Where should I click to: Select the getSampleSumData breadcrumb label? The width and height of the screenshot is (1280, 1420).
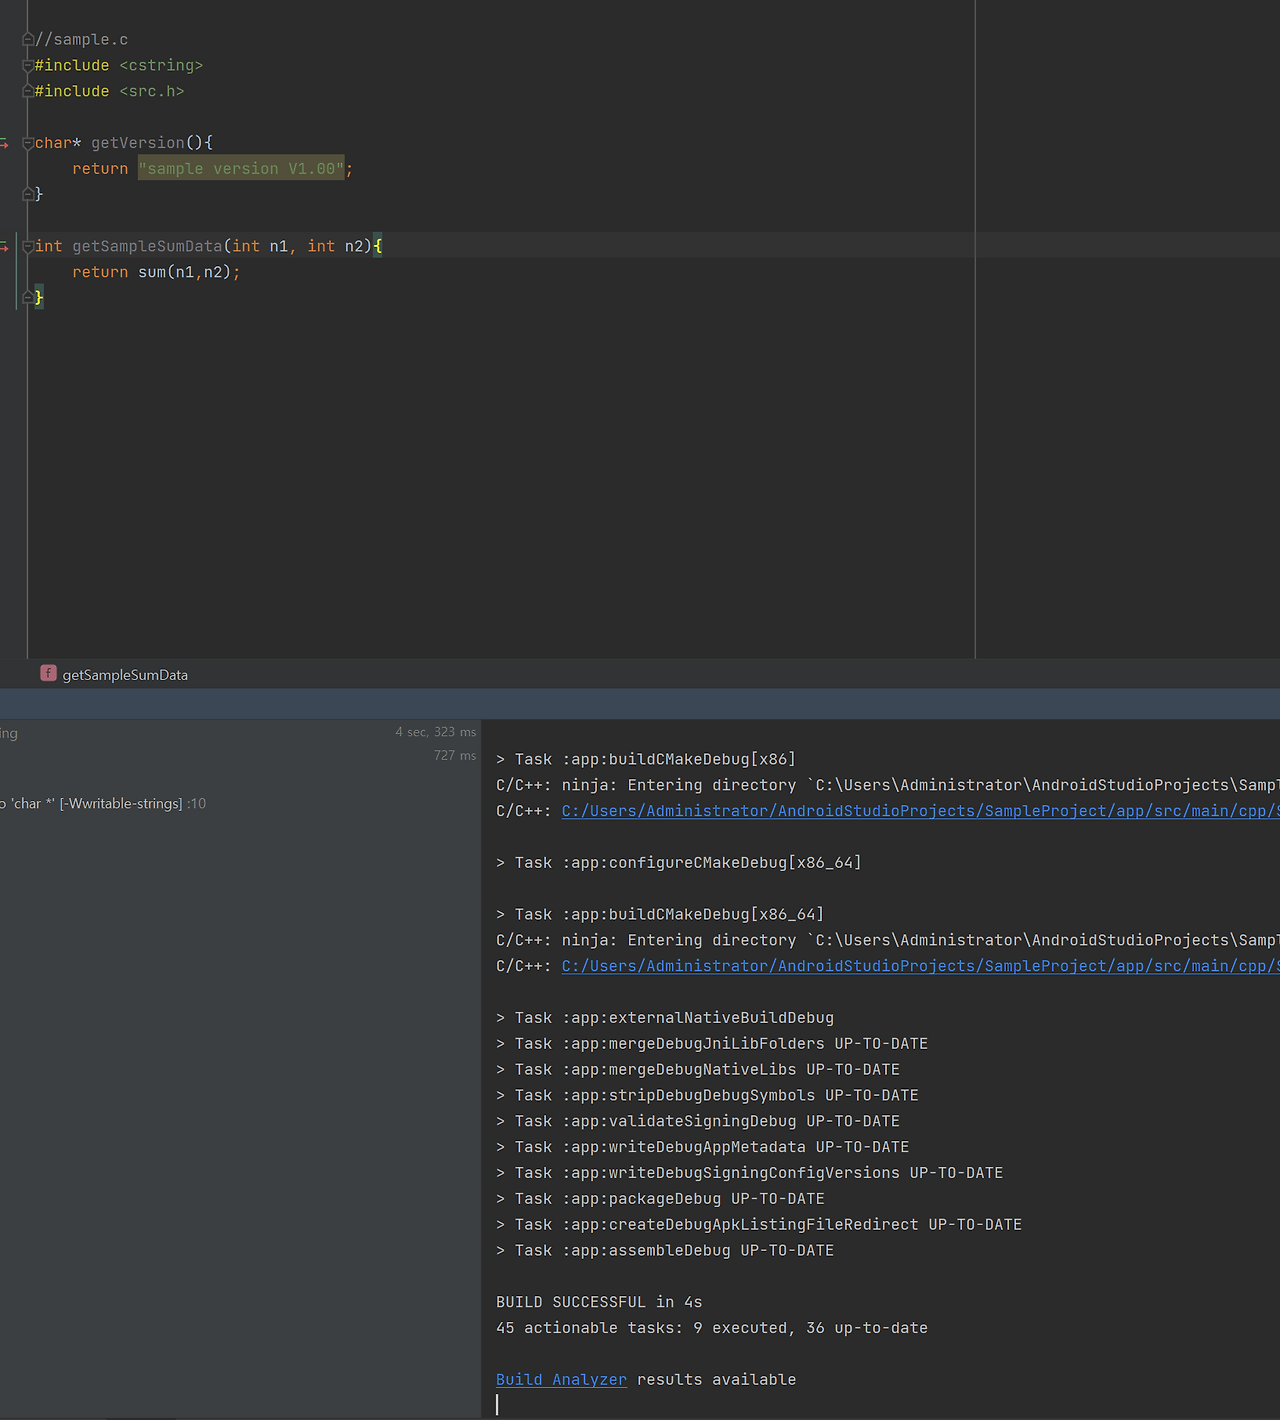(124, 674)
